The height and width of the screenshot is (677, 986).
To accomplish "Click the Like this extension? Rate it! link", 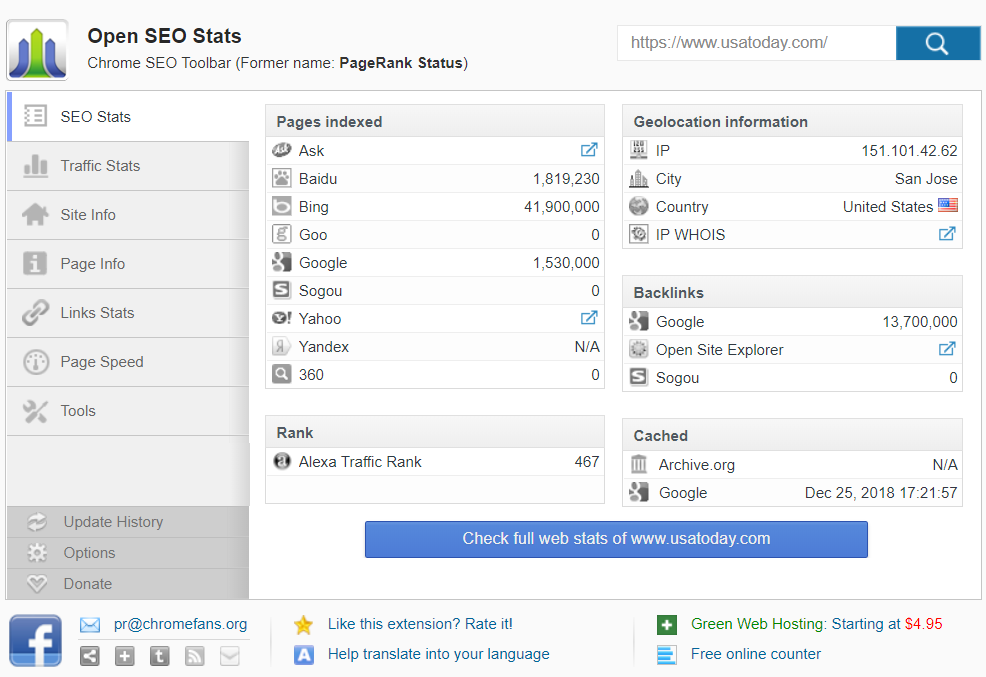I will [x=420, y=624].
